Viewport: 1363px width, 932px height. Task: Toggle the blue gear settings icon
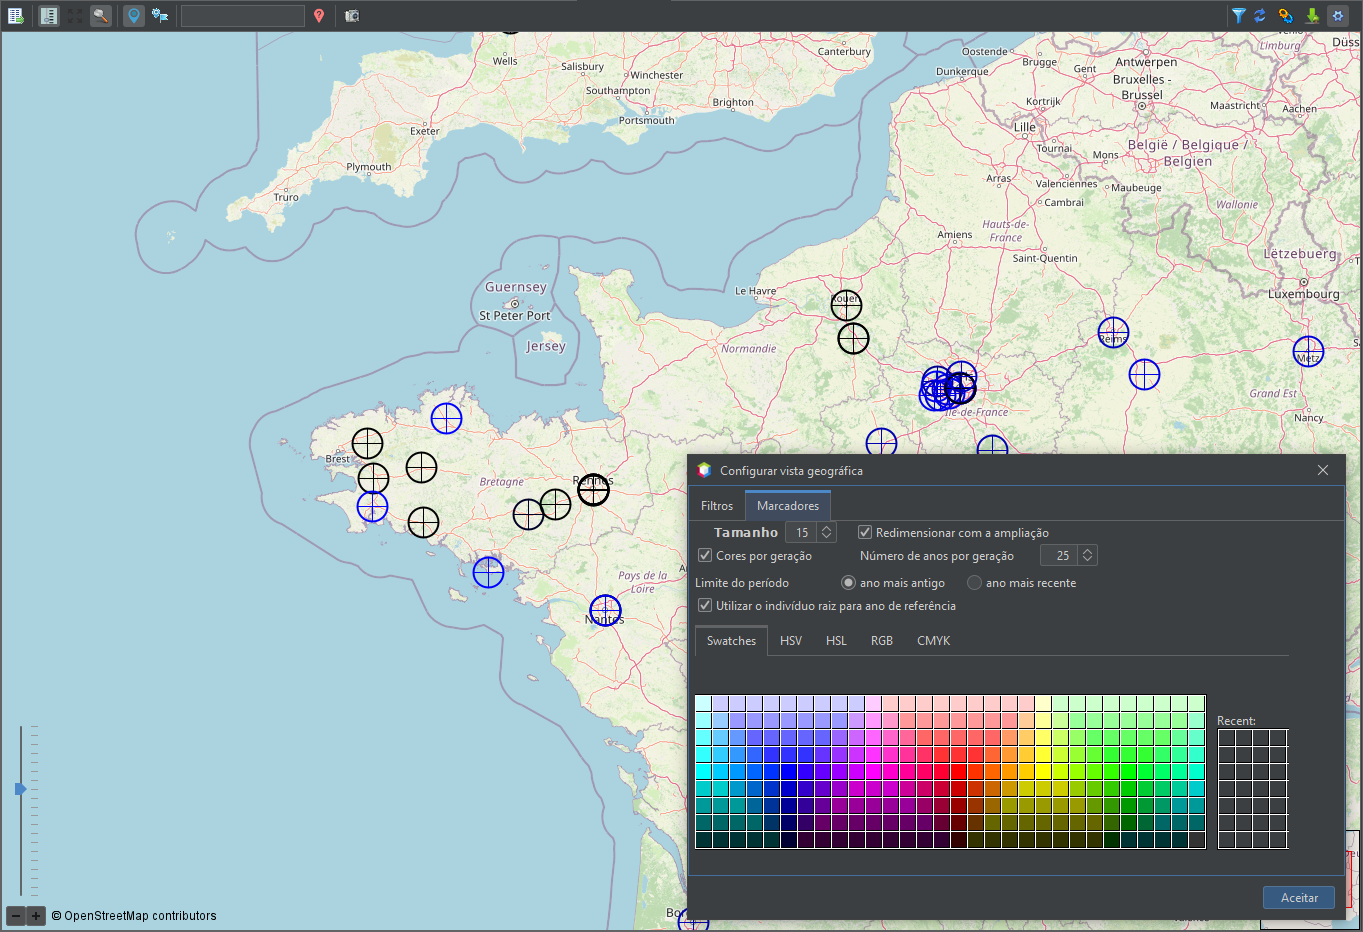tap(1338, 16)
